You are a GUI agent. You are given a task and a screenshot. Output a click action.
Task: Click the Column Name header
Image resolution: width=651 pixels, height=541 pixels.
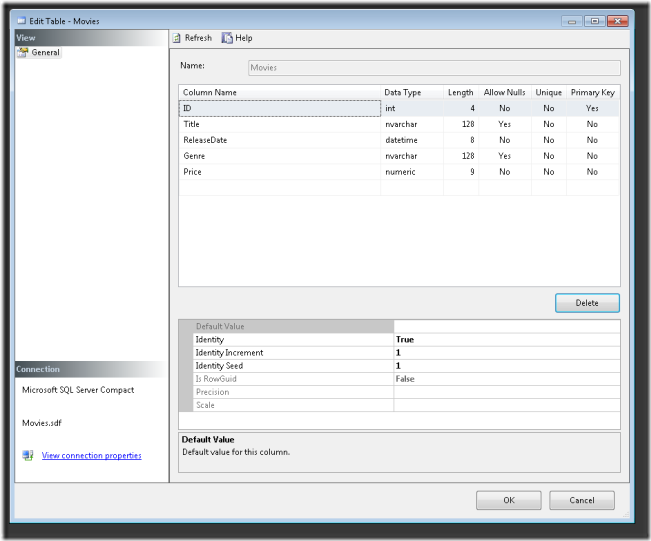pyautogui.click(x=279, y=92)
